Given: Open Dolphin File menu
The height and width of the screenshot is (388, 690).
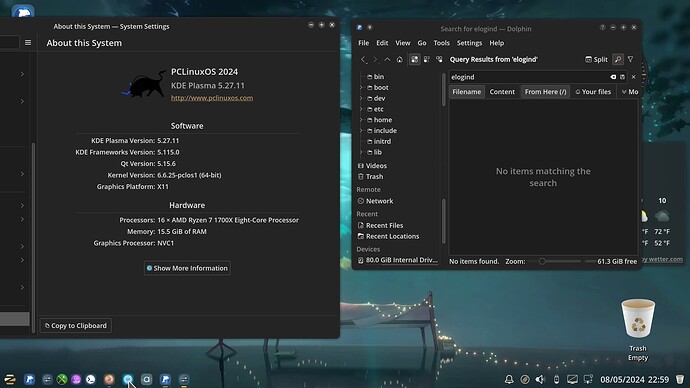Looking at the screenshot, I should 363,43.
